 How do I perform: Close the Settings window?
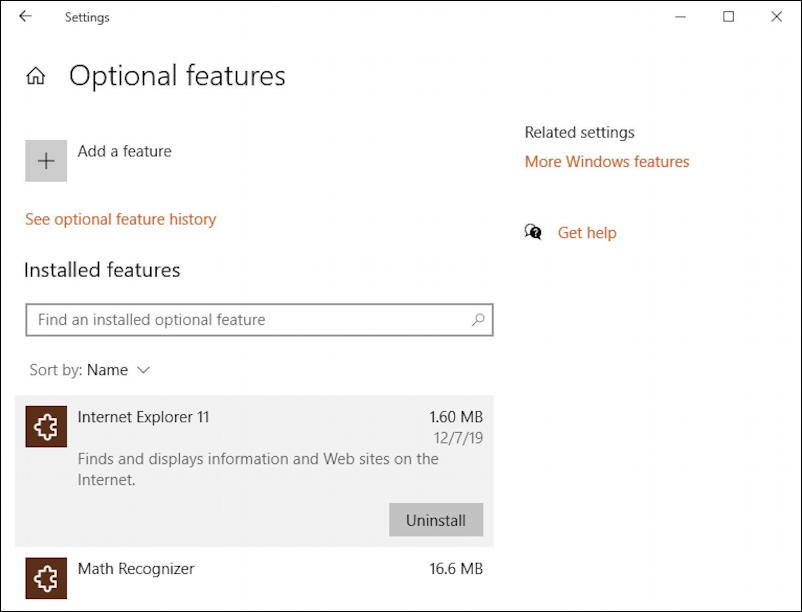776,17
